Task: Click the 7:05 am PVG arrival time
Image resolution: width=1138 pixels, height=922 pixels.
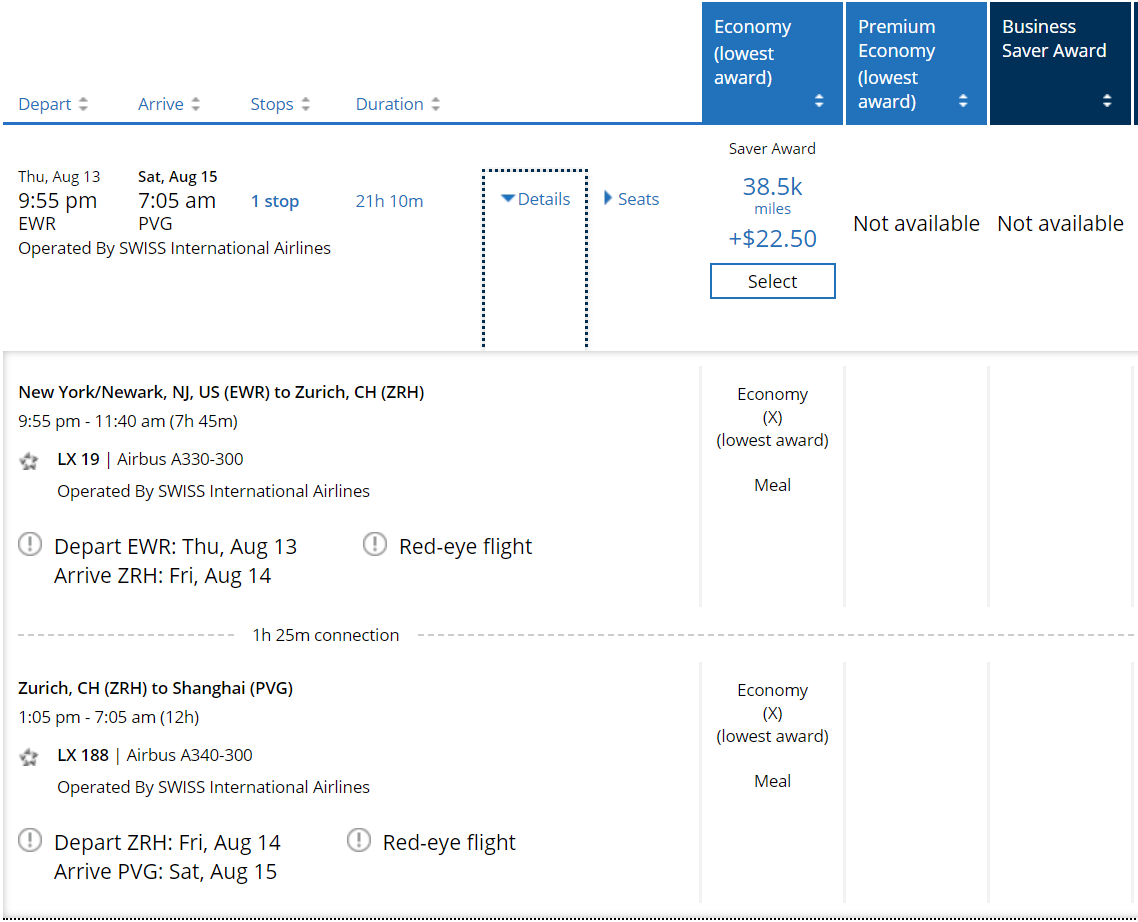Action: click(177, 200)
